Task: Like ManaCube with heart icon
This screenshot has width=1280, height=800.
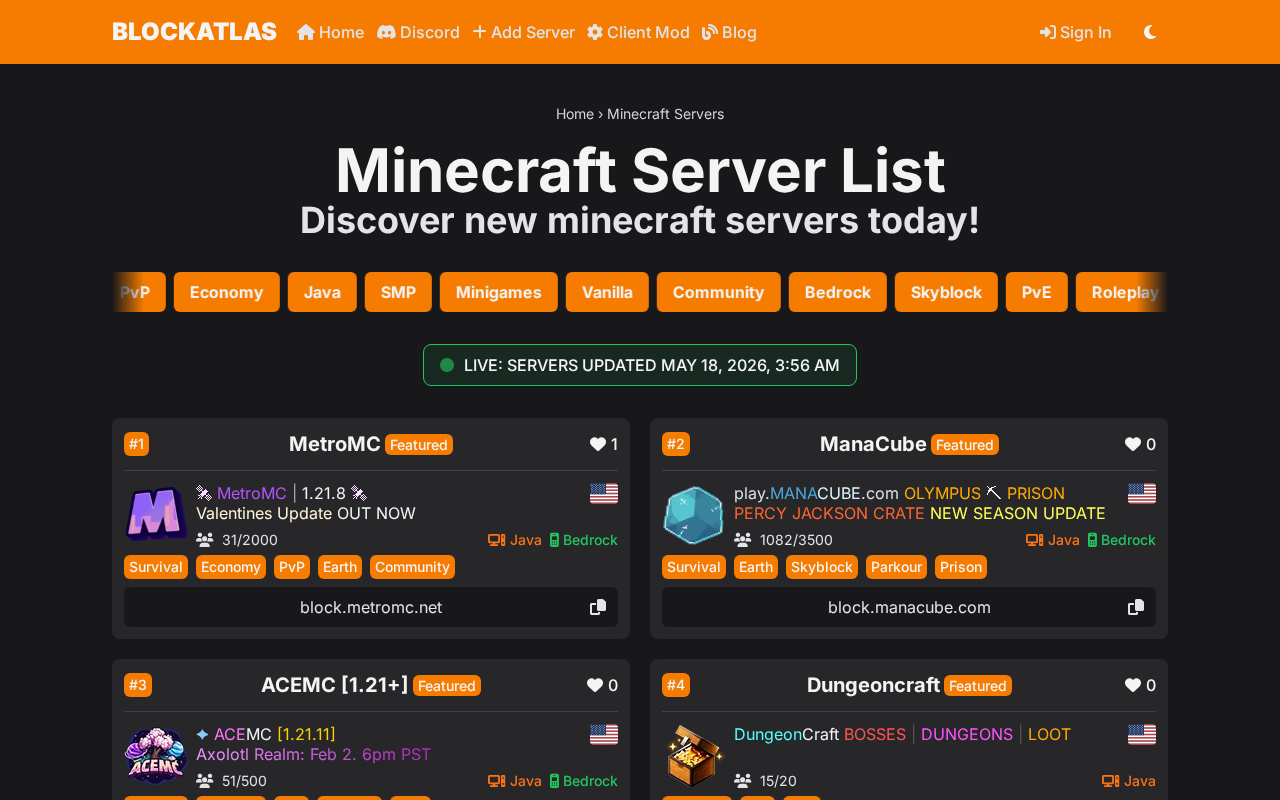Action: [1133, 444]
